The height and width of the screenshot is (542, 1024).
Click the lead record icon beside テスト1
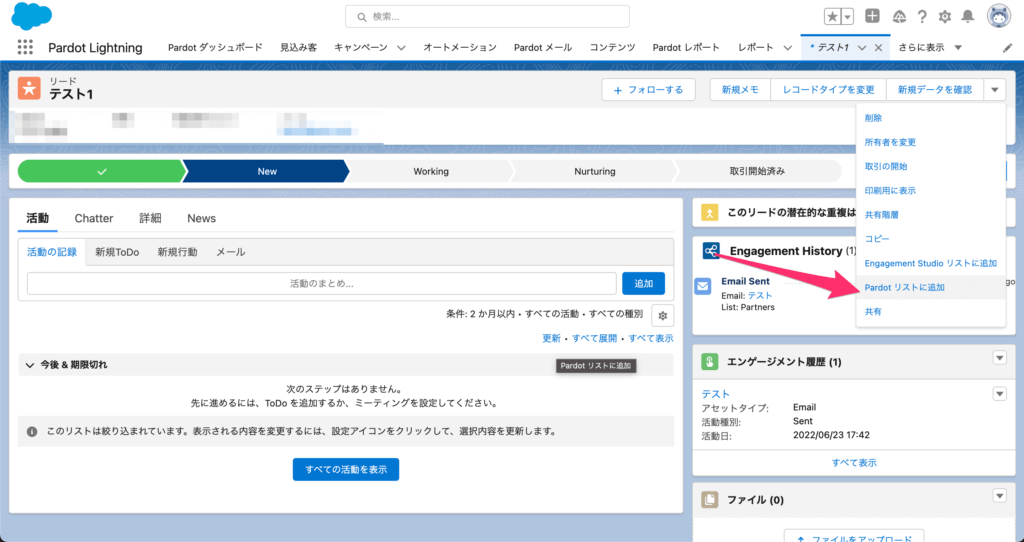click(x=29, y=88)
